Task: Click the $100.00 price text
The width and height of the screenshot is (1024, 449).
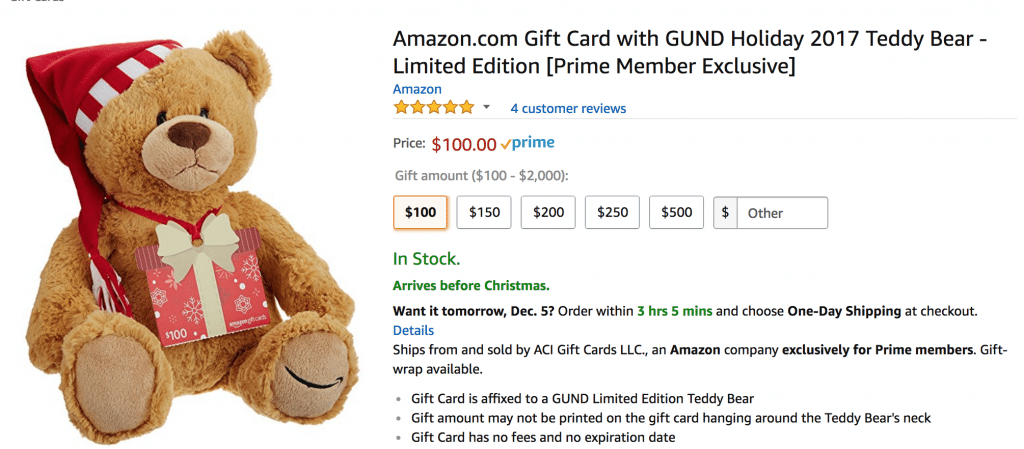Action: point(464,145)
